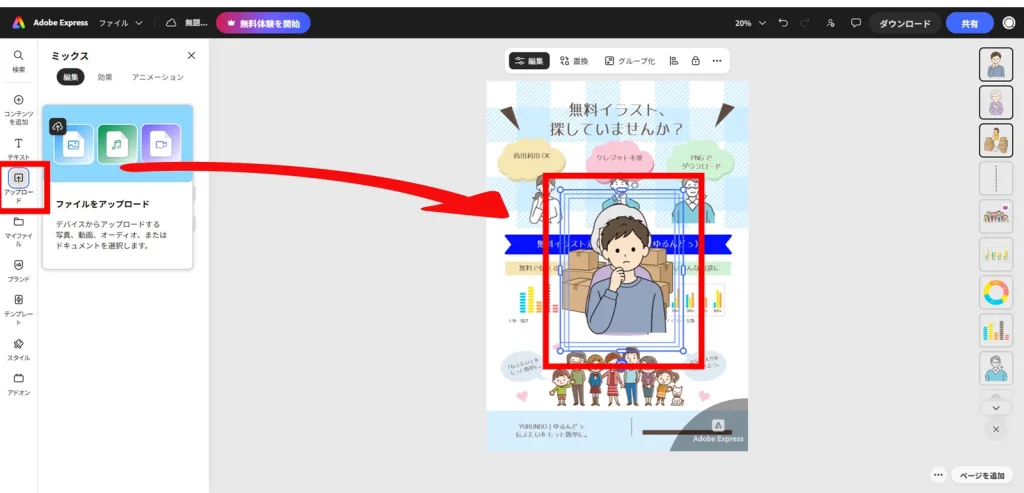
Task: Open more options in floating toolbar
Action: click(717, 61)
